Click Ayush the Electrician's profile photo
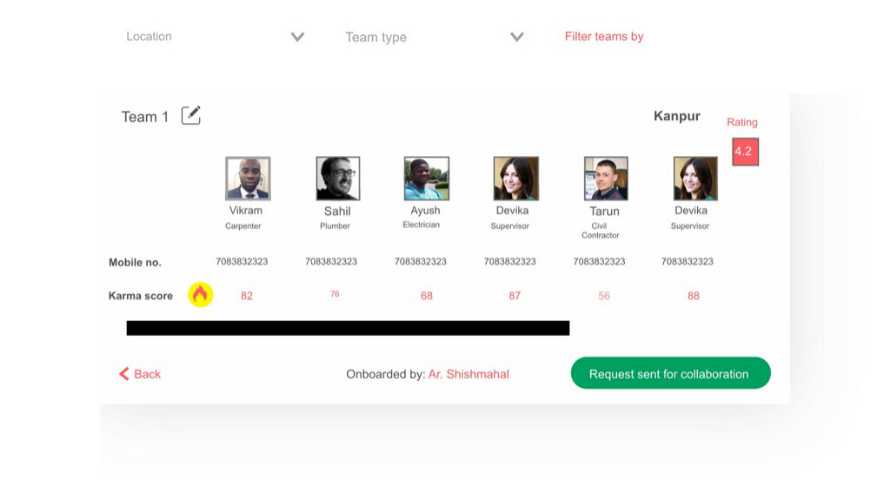Viewport: 890px width, 500px height. (426, 179)
